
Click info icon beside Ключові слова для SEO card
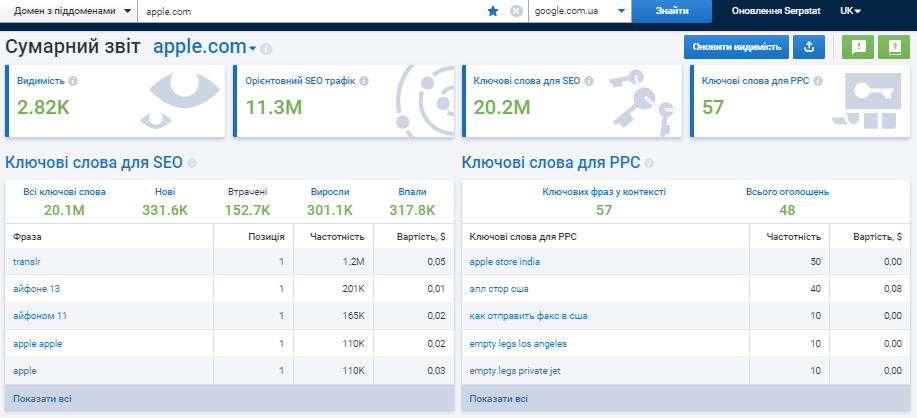point(587,81)
